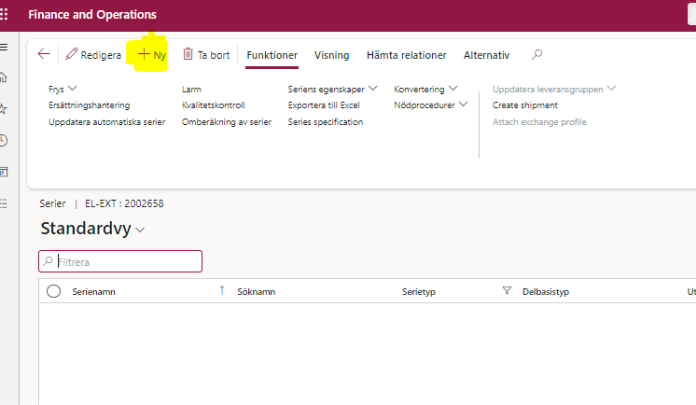
Task: Expand Seriens egenskaper dropdown
Action: (x=332, y=89)
